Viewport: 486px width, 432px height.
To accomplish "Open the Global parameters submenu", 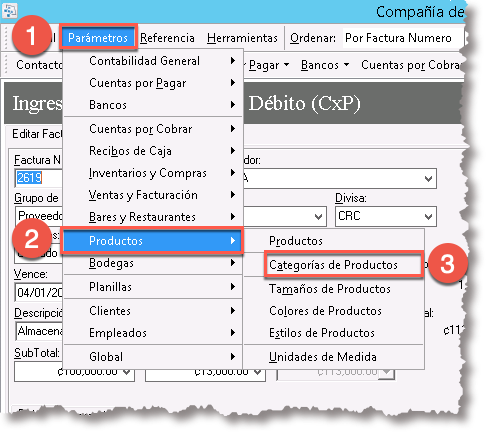I will pos(153,357).
